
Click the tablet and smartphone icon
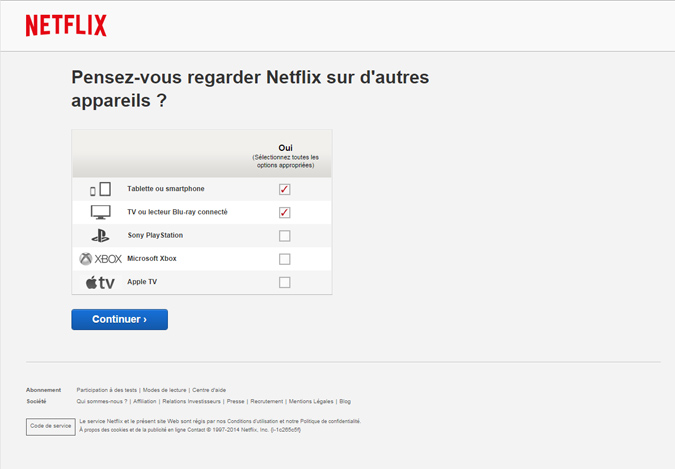pyautogui.click(x=100, y=189)
